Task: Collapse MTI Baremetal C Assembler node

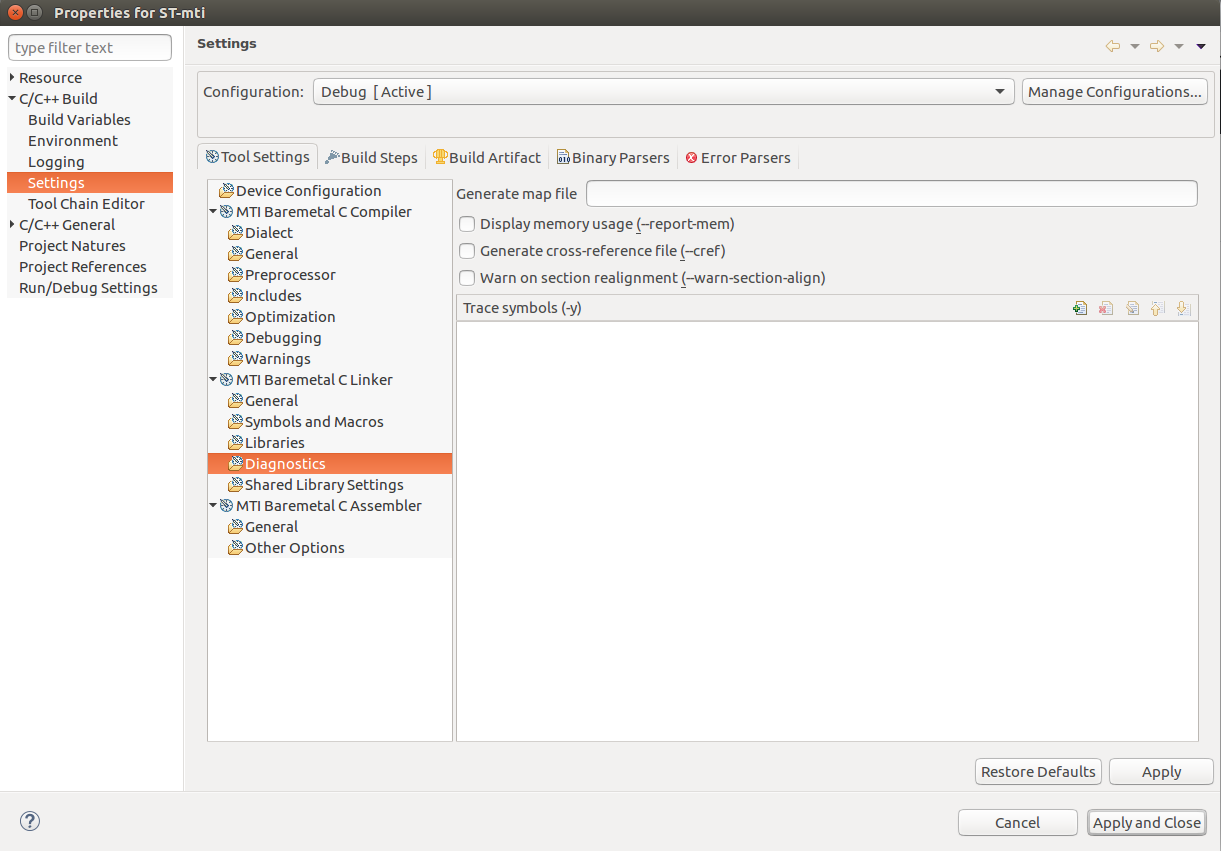Action: (x=213, y=506)
